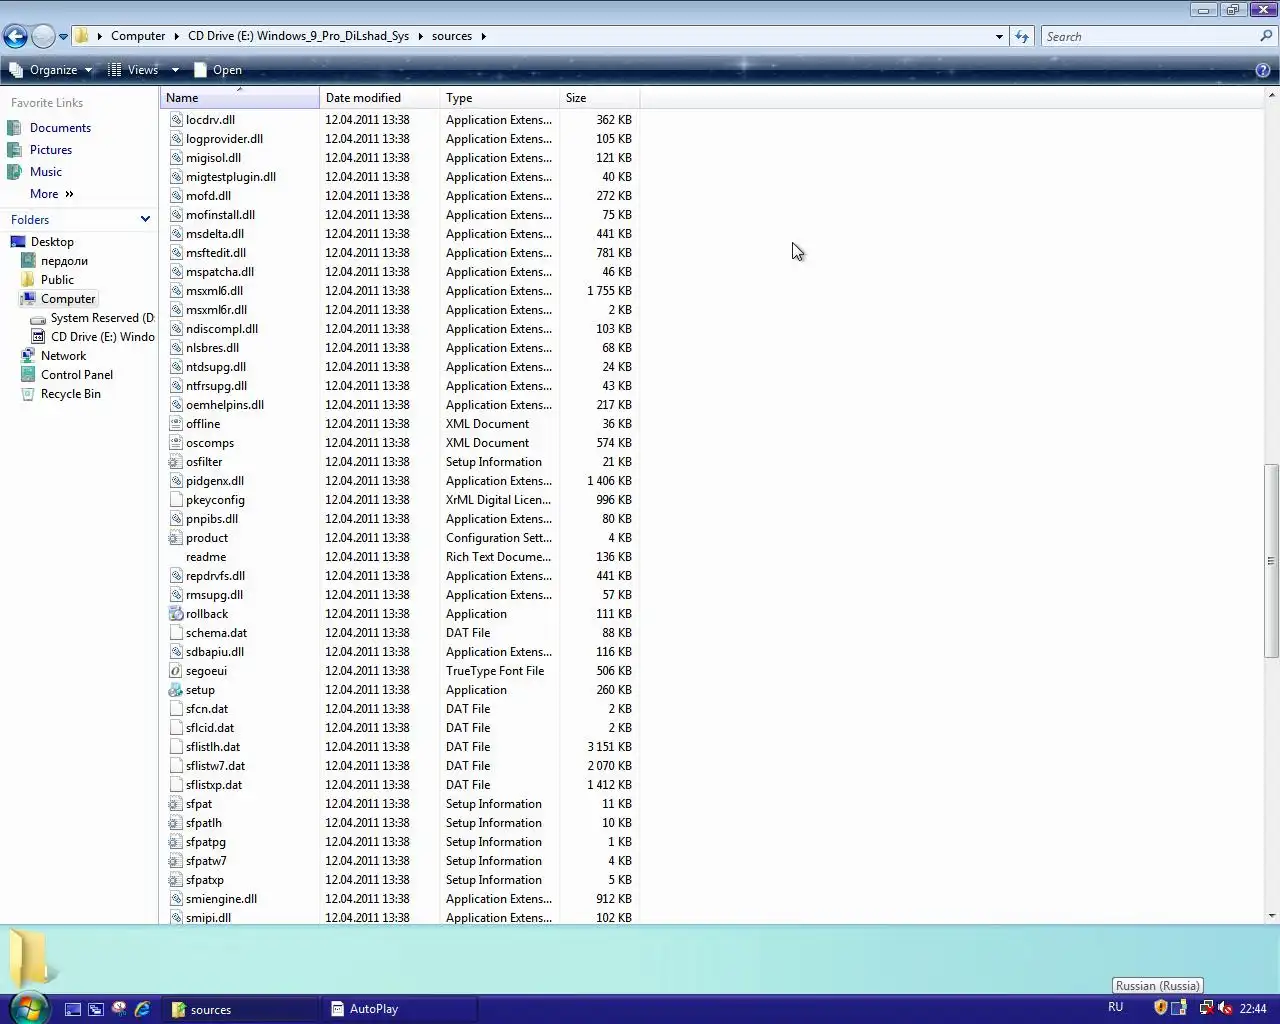The image size is (1280, 1024).
Task: Open the Views dropdown arrow
Action: coord(175,70)
